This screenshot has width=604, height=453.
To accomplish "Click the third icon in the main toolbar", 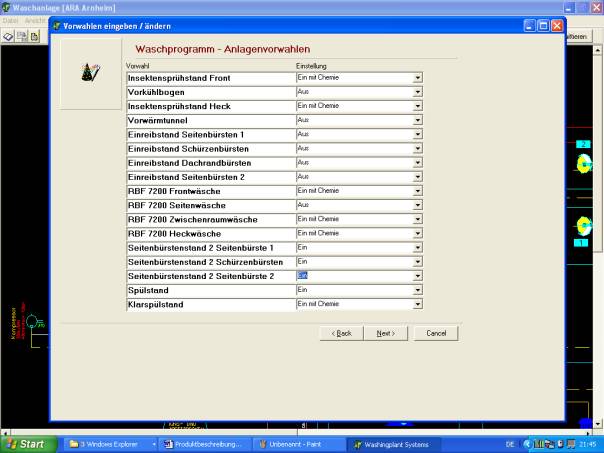I will click(33, 35).
